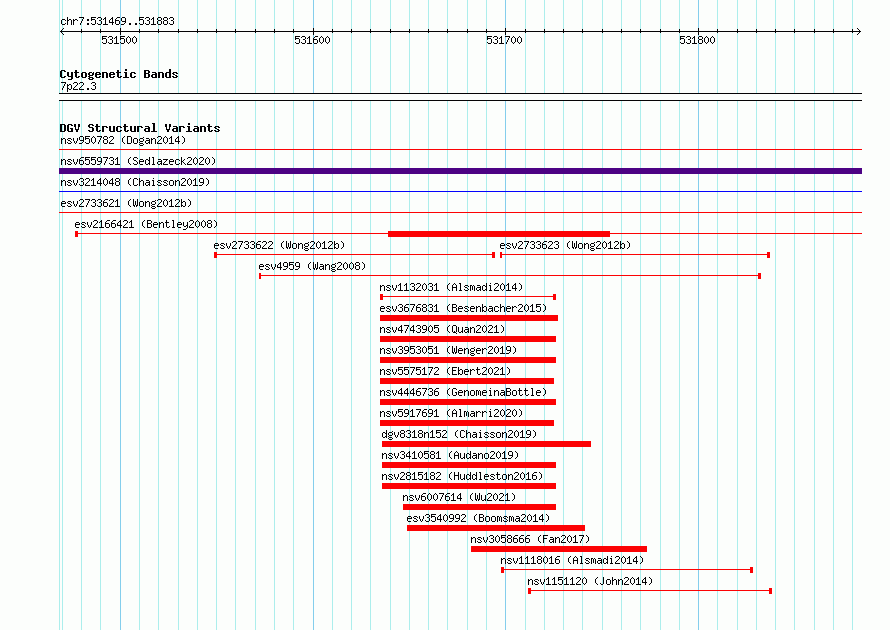Select the nsv6559731 (Sedlazeck2020) purple bar

pos(460,171)
